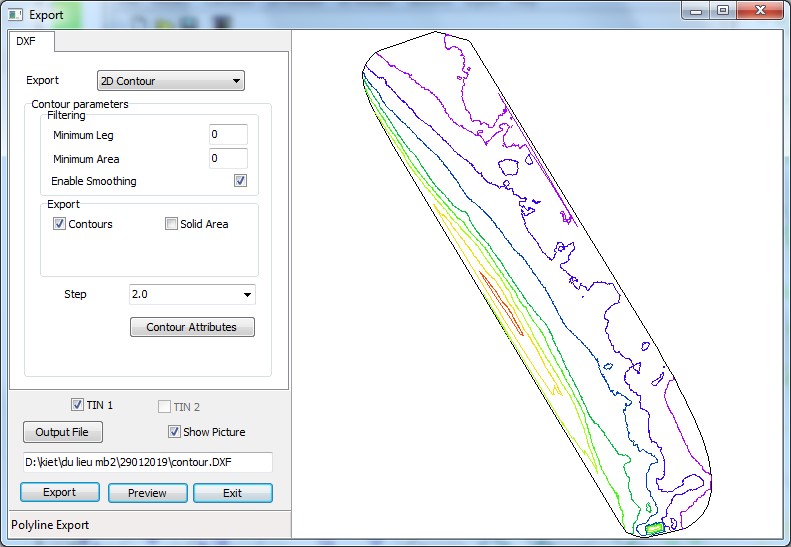Click the Minimum Area input field

click(x=229, y=158)
